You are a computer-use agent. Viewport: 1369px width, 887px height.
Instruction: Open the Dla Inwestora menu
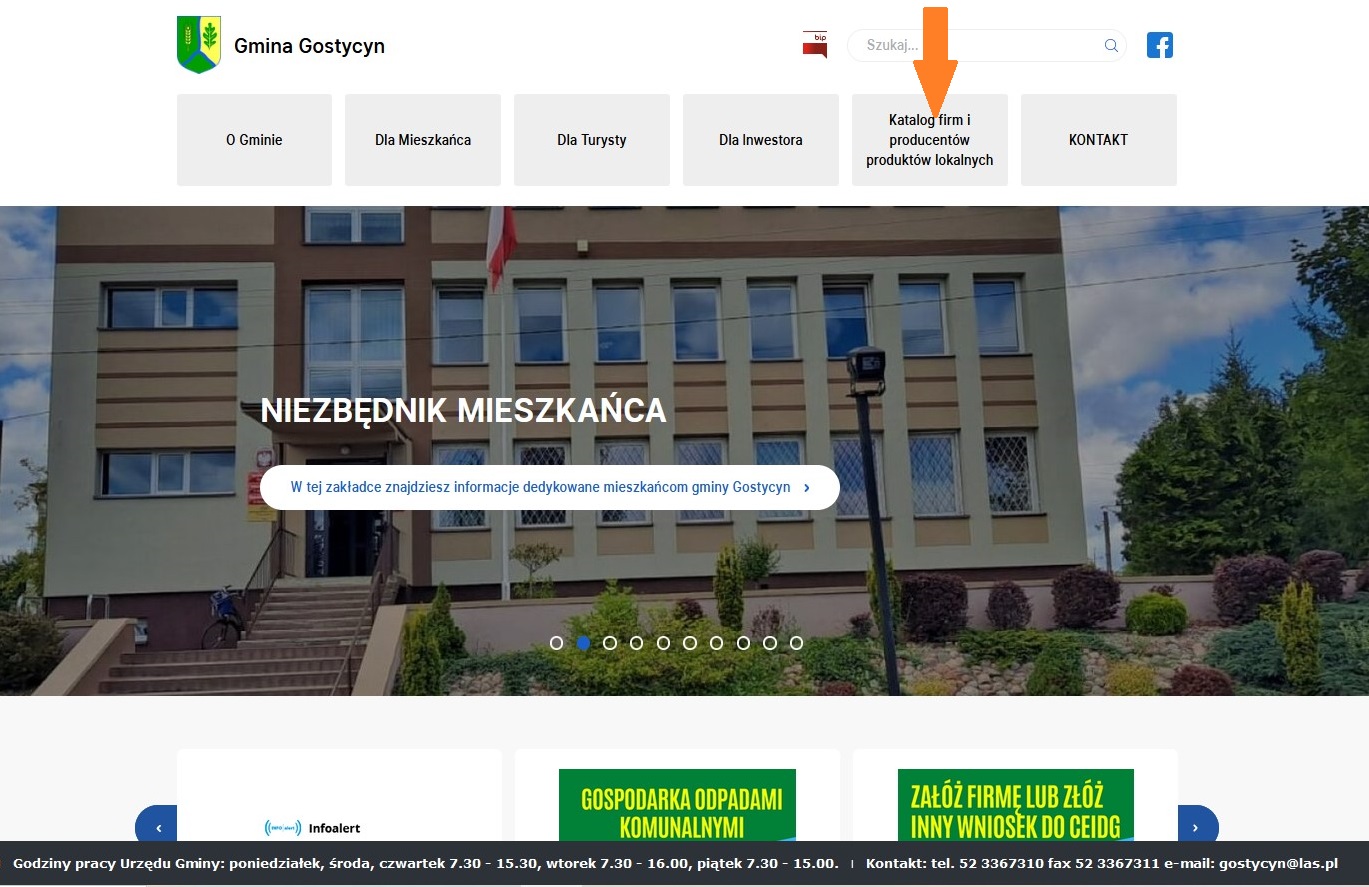(761, 140)
